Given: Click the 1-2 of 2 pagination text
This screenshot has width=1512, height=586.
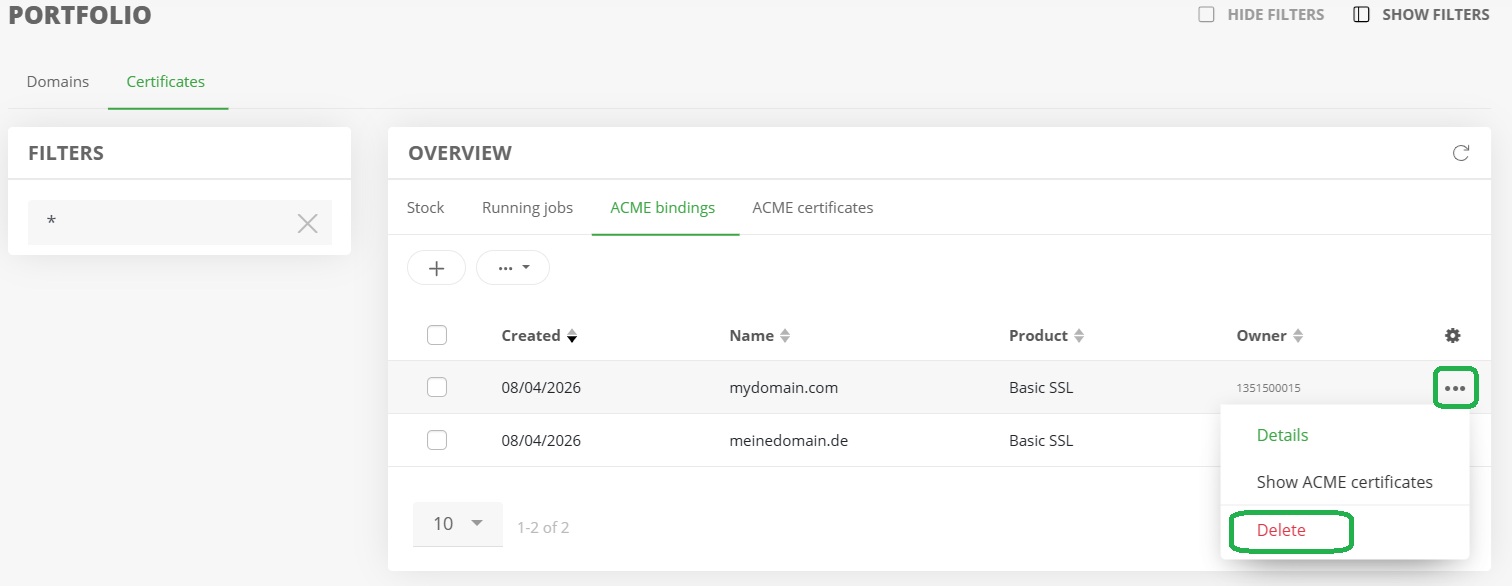Looking at the screenshot, I should tap(543, 527).
